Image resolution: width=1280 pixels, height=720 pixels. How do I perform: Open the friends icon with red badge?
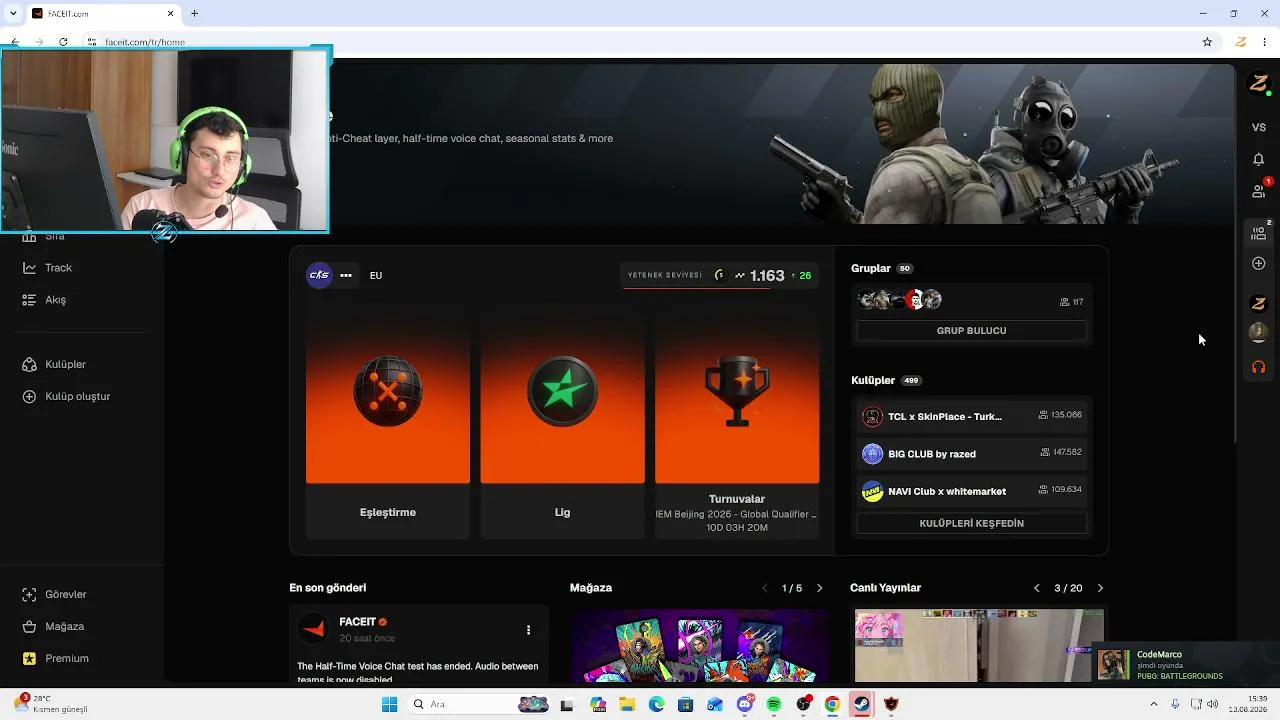(x=1259, y=190)
